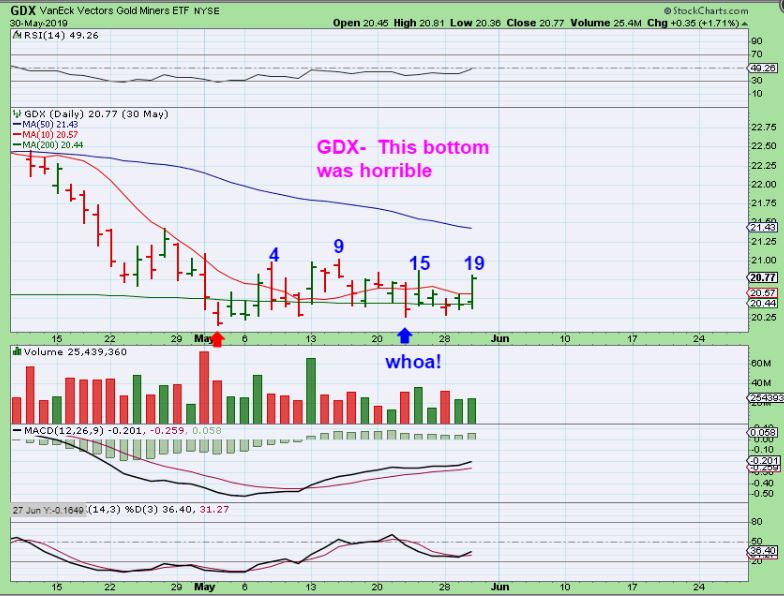
Task: Click the Close 20.77 value in header
Action: pyautogui.click(x=536, y=23)
